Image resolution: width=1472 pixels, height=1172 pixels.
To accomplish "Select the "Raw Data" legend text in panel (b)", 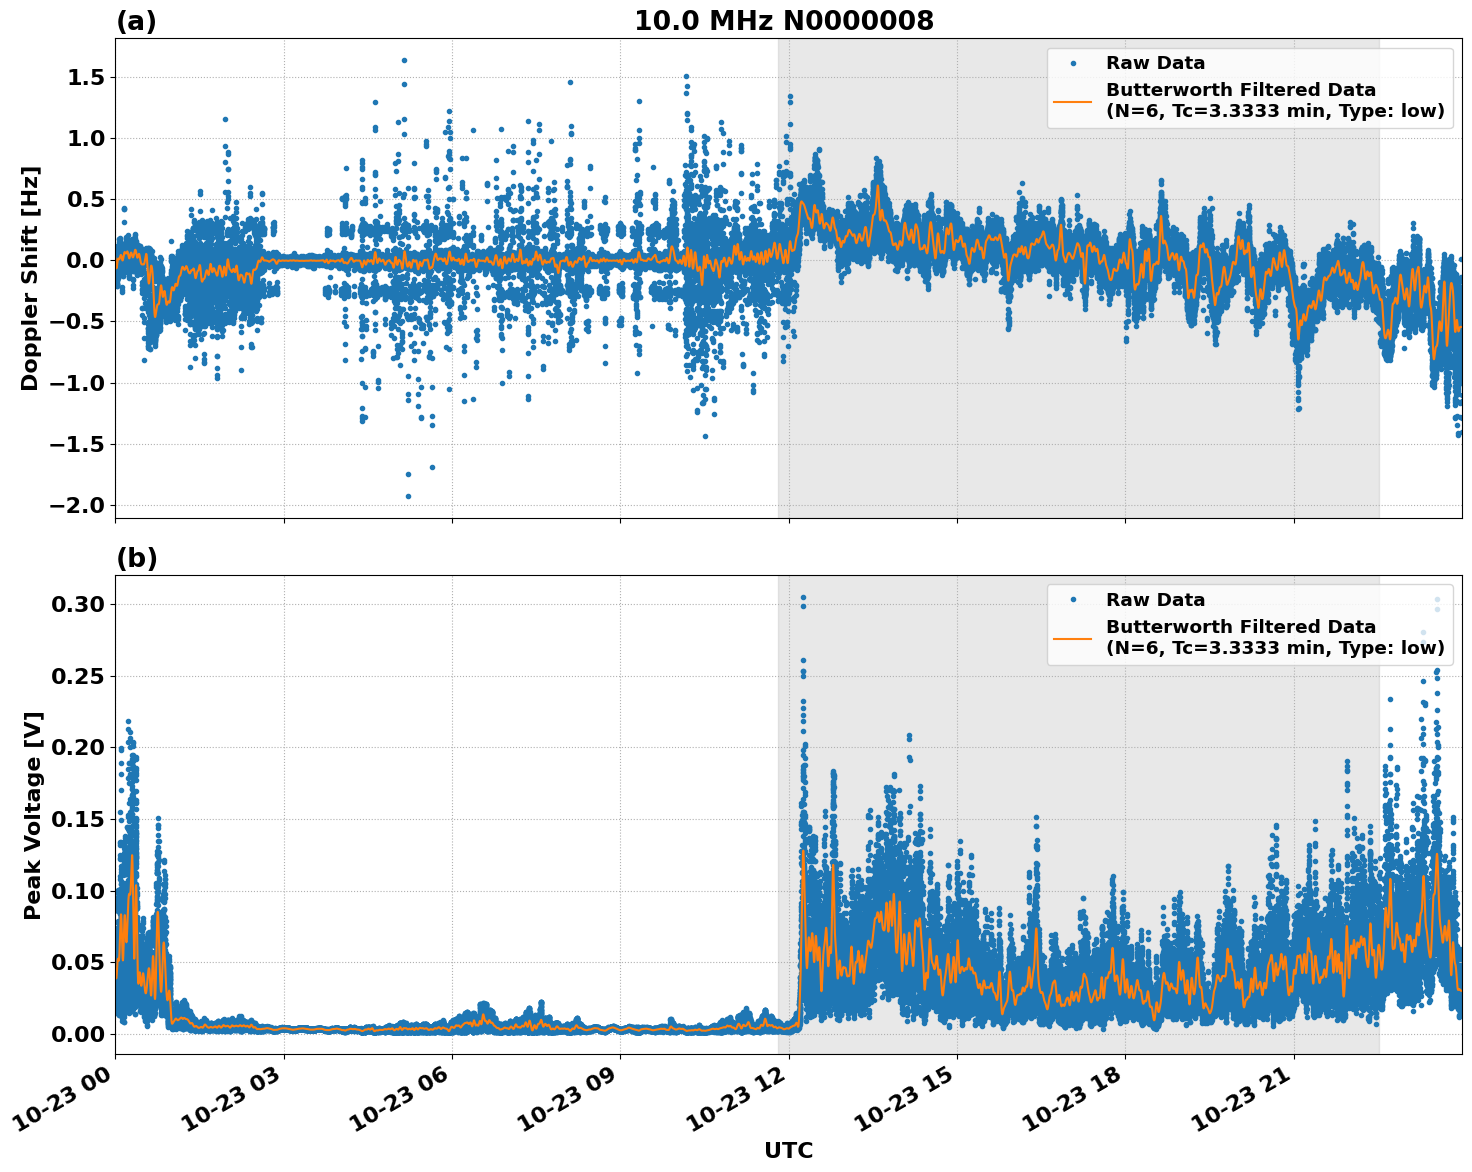I will [x=1155, y=601].
